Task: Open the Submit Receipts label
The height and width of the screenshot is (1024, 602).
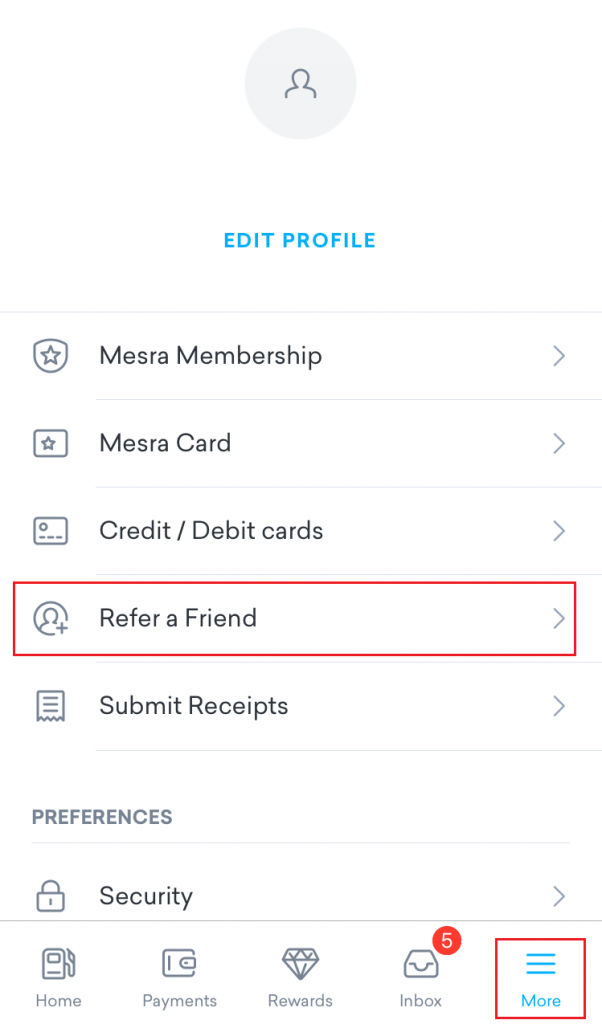Action: coord(193,706)
